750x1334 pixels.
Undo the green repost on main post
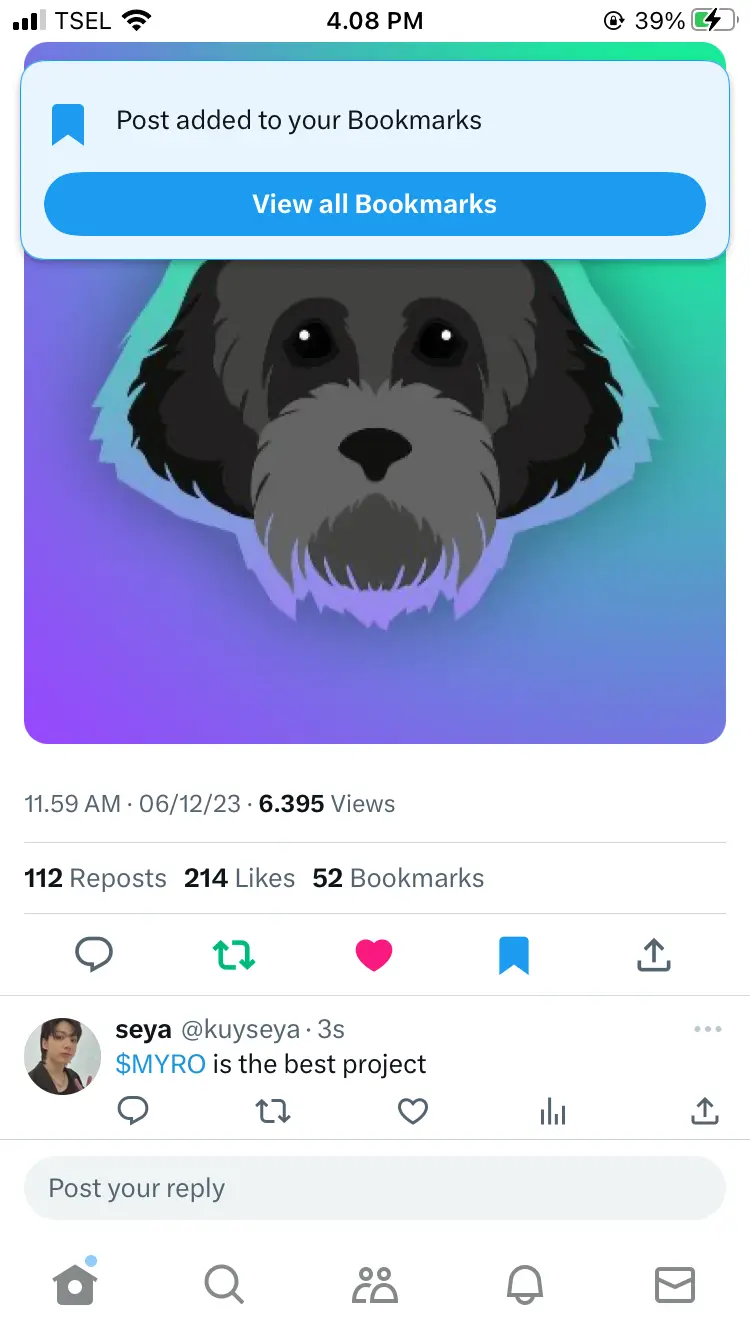click(234, 955)
